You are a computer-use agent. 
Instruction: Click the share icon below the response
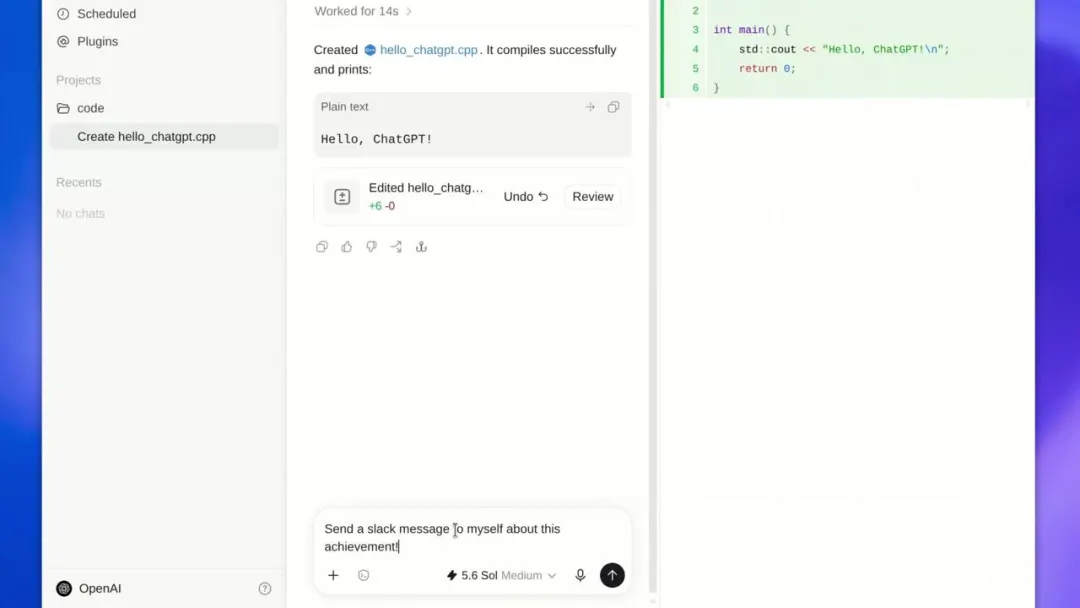pyautogui.click(x=421, y=247)
